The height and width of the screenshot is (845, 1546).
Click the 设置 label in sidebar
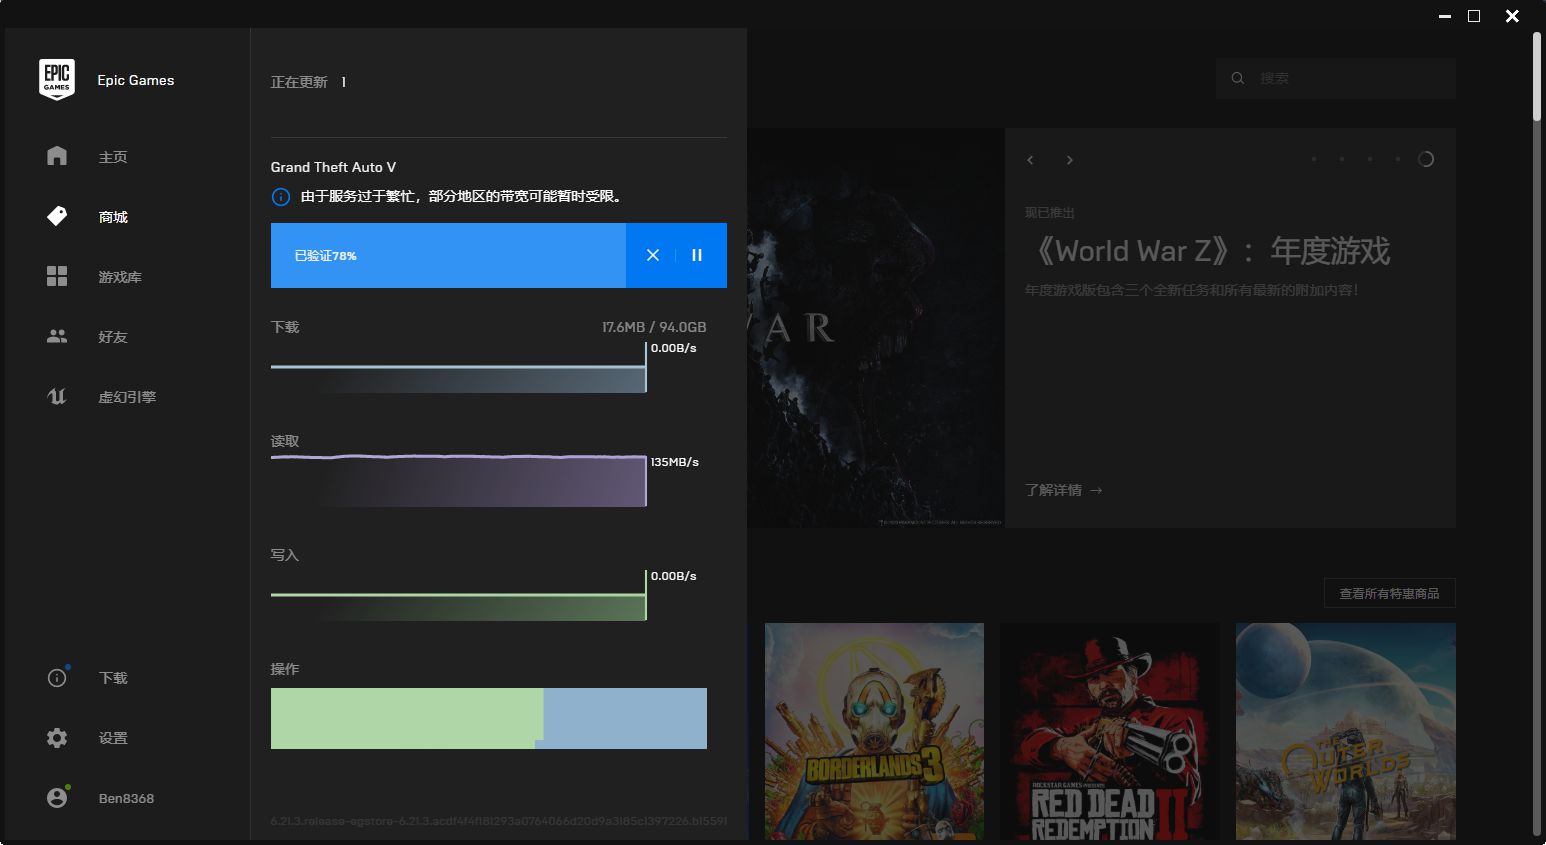pyautogui.click(x=113, y=738)
